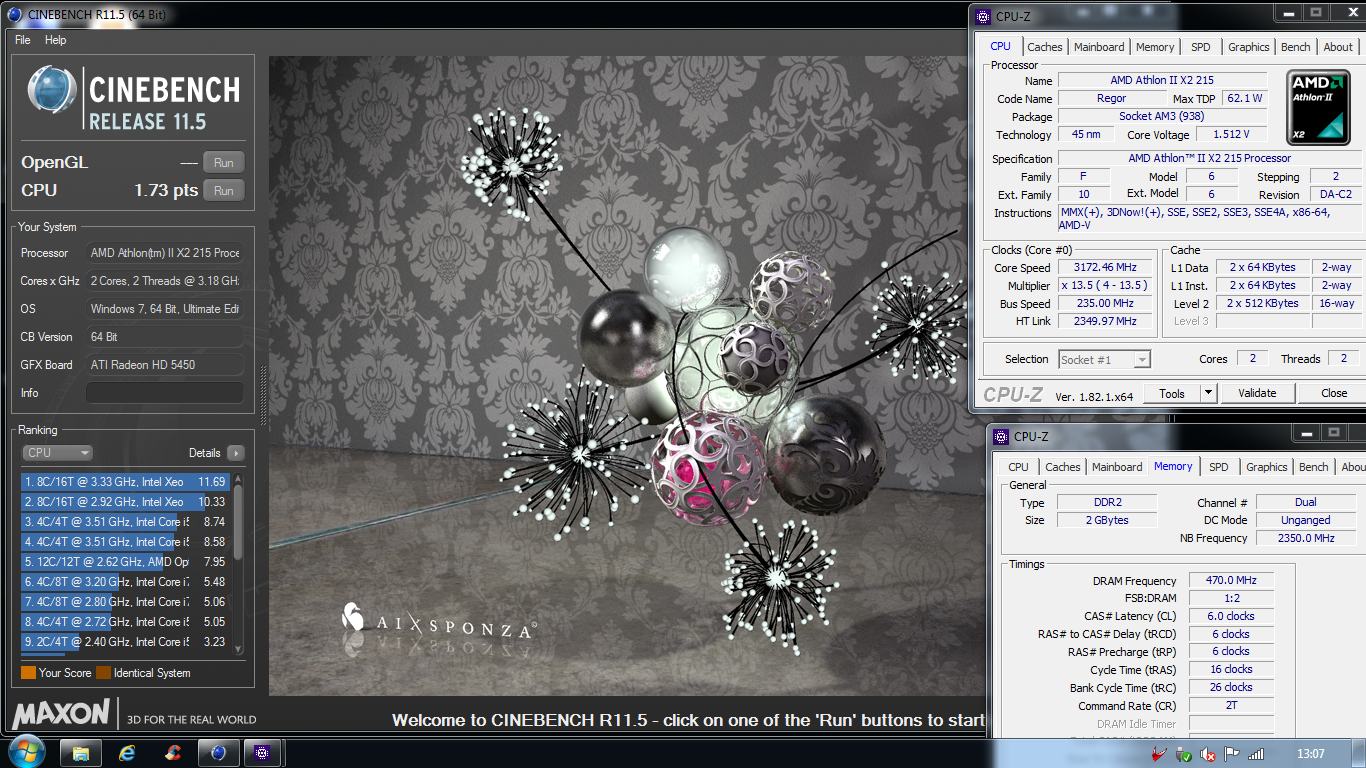
Task: Minimize the lower CPU-Z Memory window
Action: pos(1305,432)
